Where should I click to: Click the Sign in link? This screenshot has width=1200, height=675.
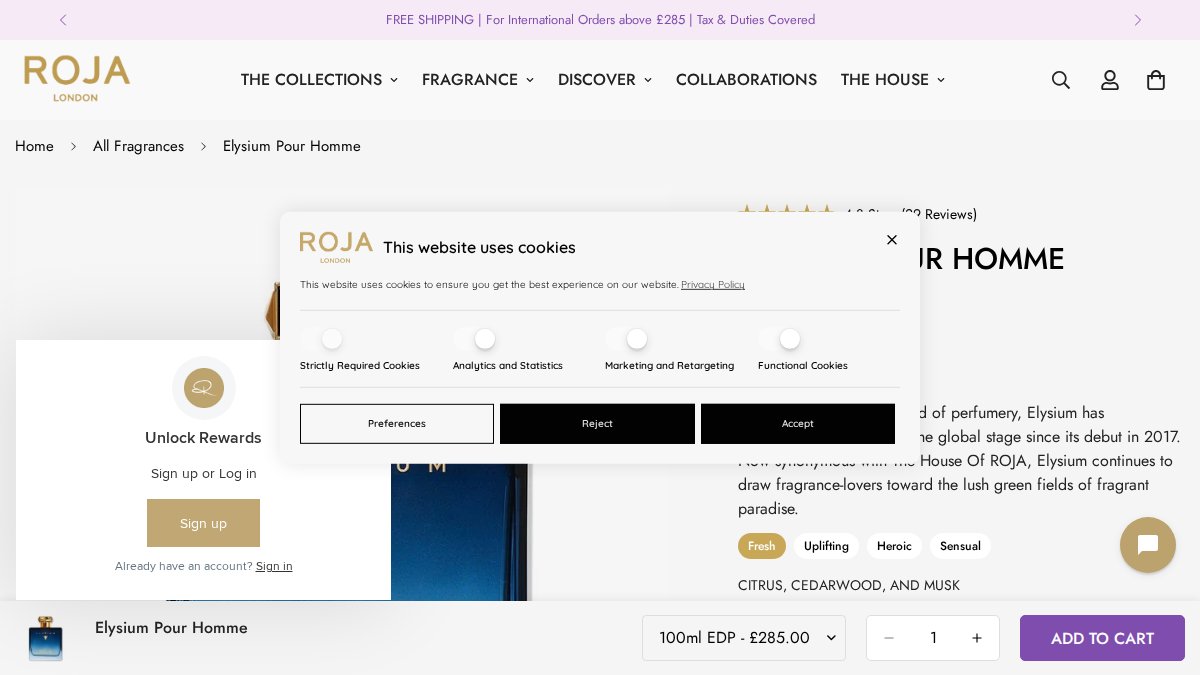[274, 566]
